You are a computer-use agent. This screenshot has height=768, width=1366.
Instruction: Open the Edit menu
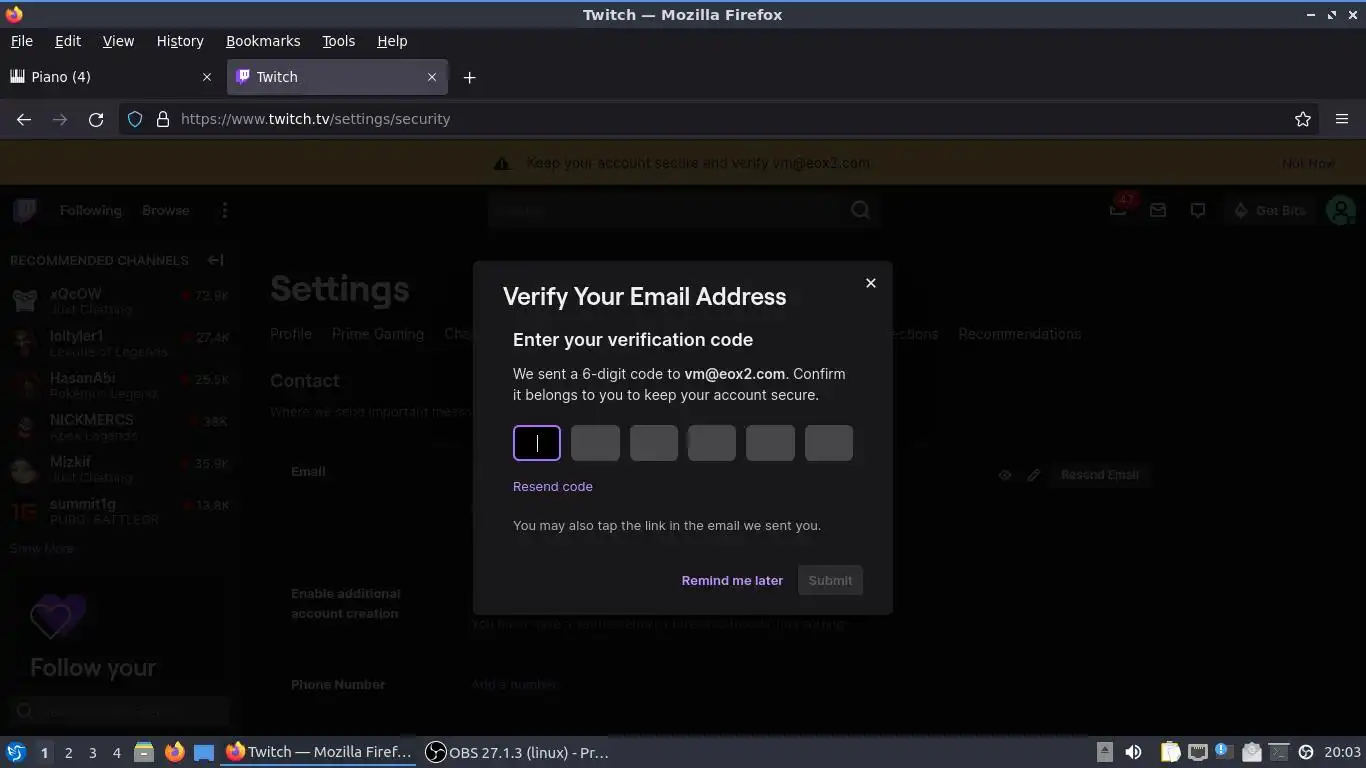click(68, 41)
